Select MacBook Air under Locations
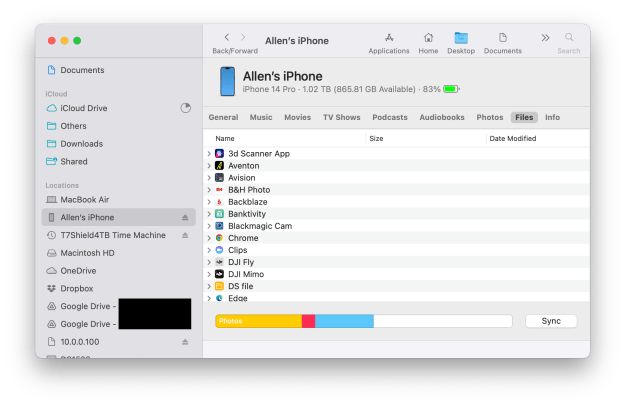This screenshot has height=405, width=625. pos(118,199)
